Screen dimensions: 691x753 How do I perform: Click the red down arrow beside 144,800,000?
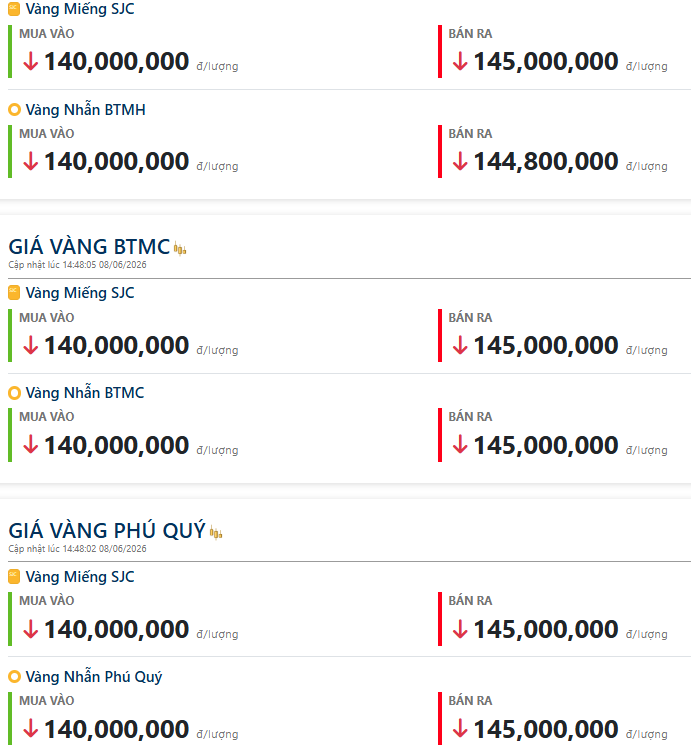click(x=460, y=161)
